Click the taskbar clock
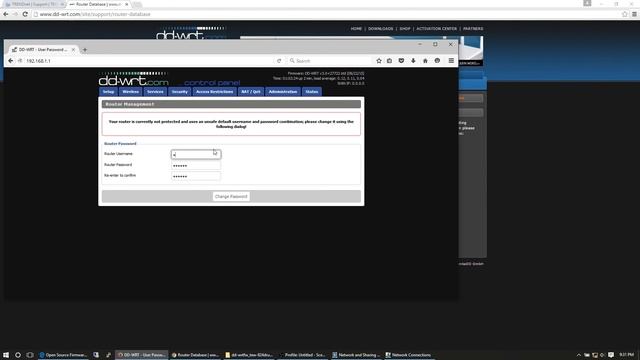Viewport: 640px width, 360px height. 627,355
